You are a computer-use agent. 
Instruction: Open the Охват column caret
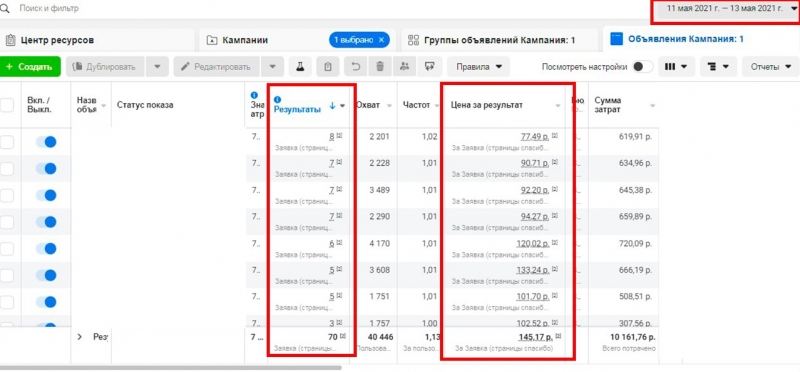click(x=389, y=106)
